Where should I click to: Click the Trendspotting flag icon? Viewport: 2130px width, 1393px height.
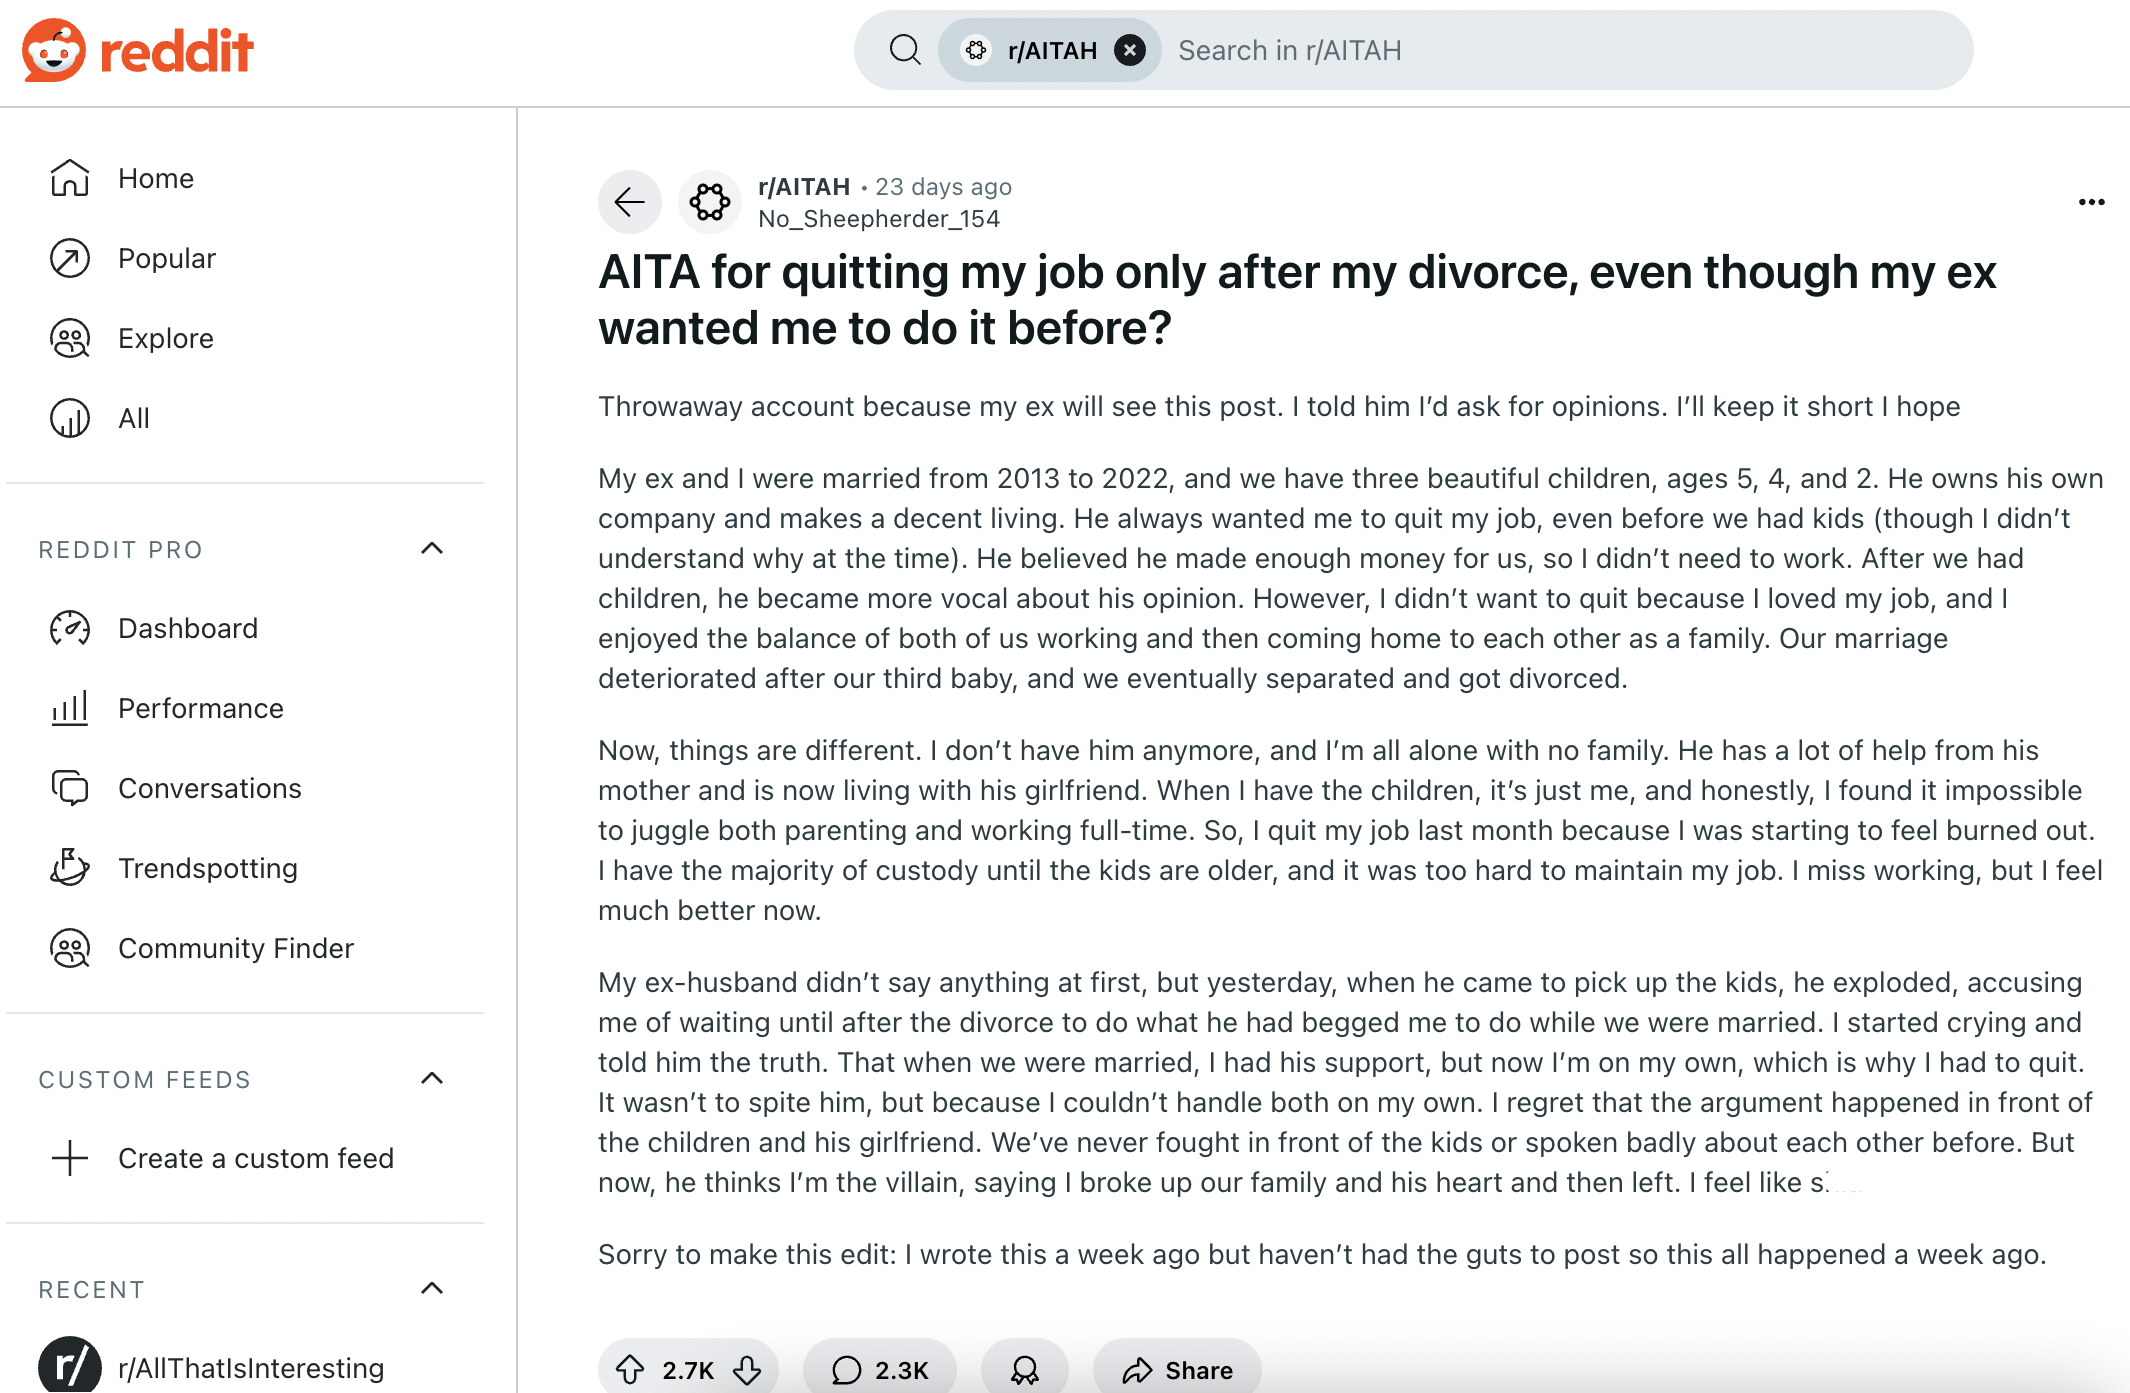[x=70, y=868]
